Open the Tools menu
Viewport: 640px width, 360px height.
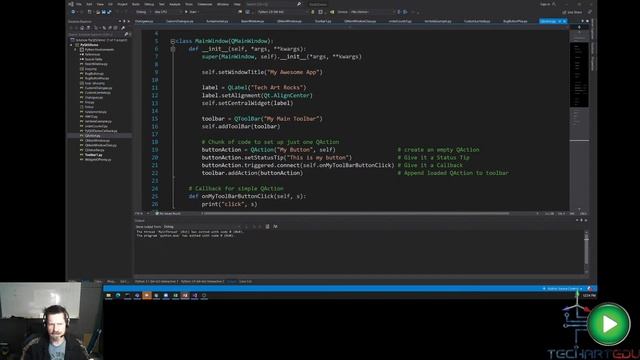pyautogui.click(x=189, y=4)
